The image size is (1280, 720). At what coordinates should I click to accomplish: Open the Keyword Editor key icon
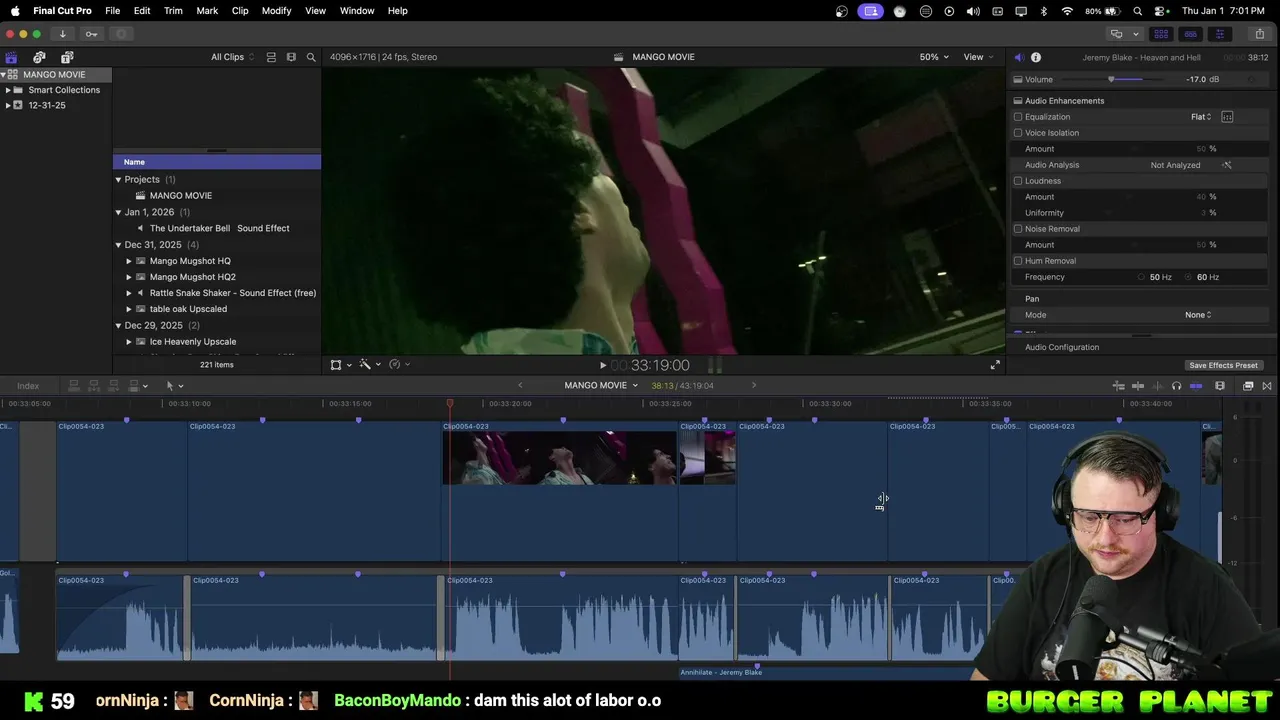[92, 34]
